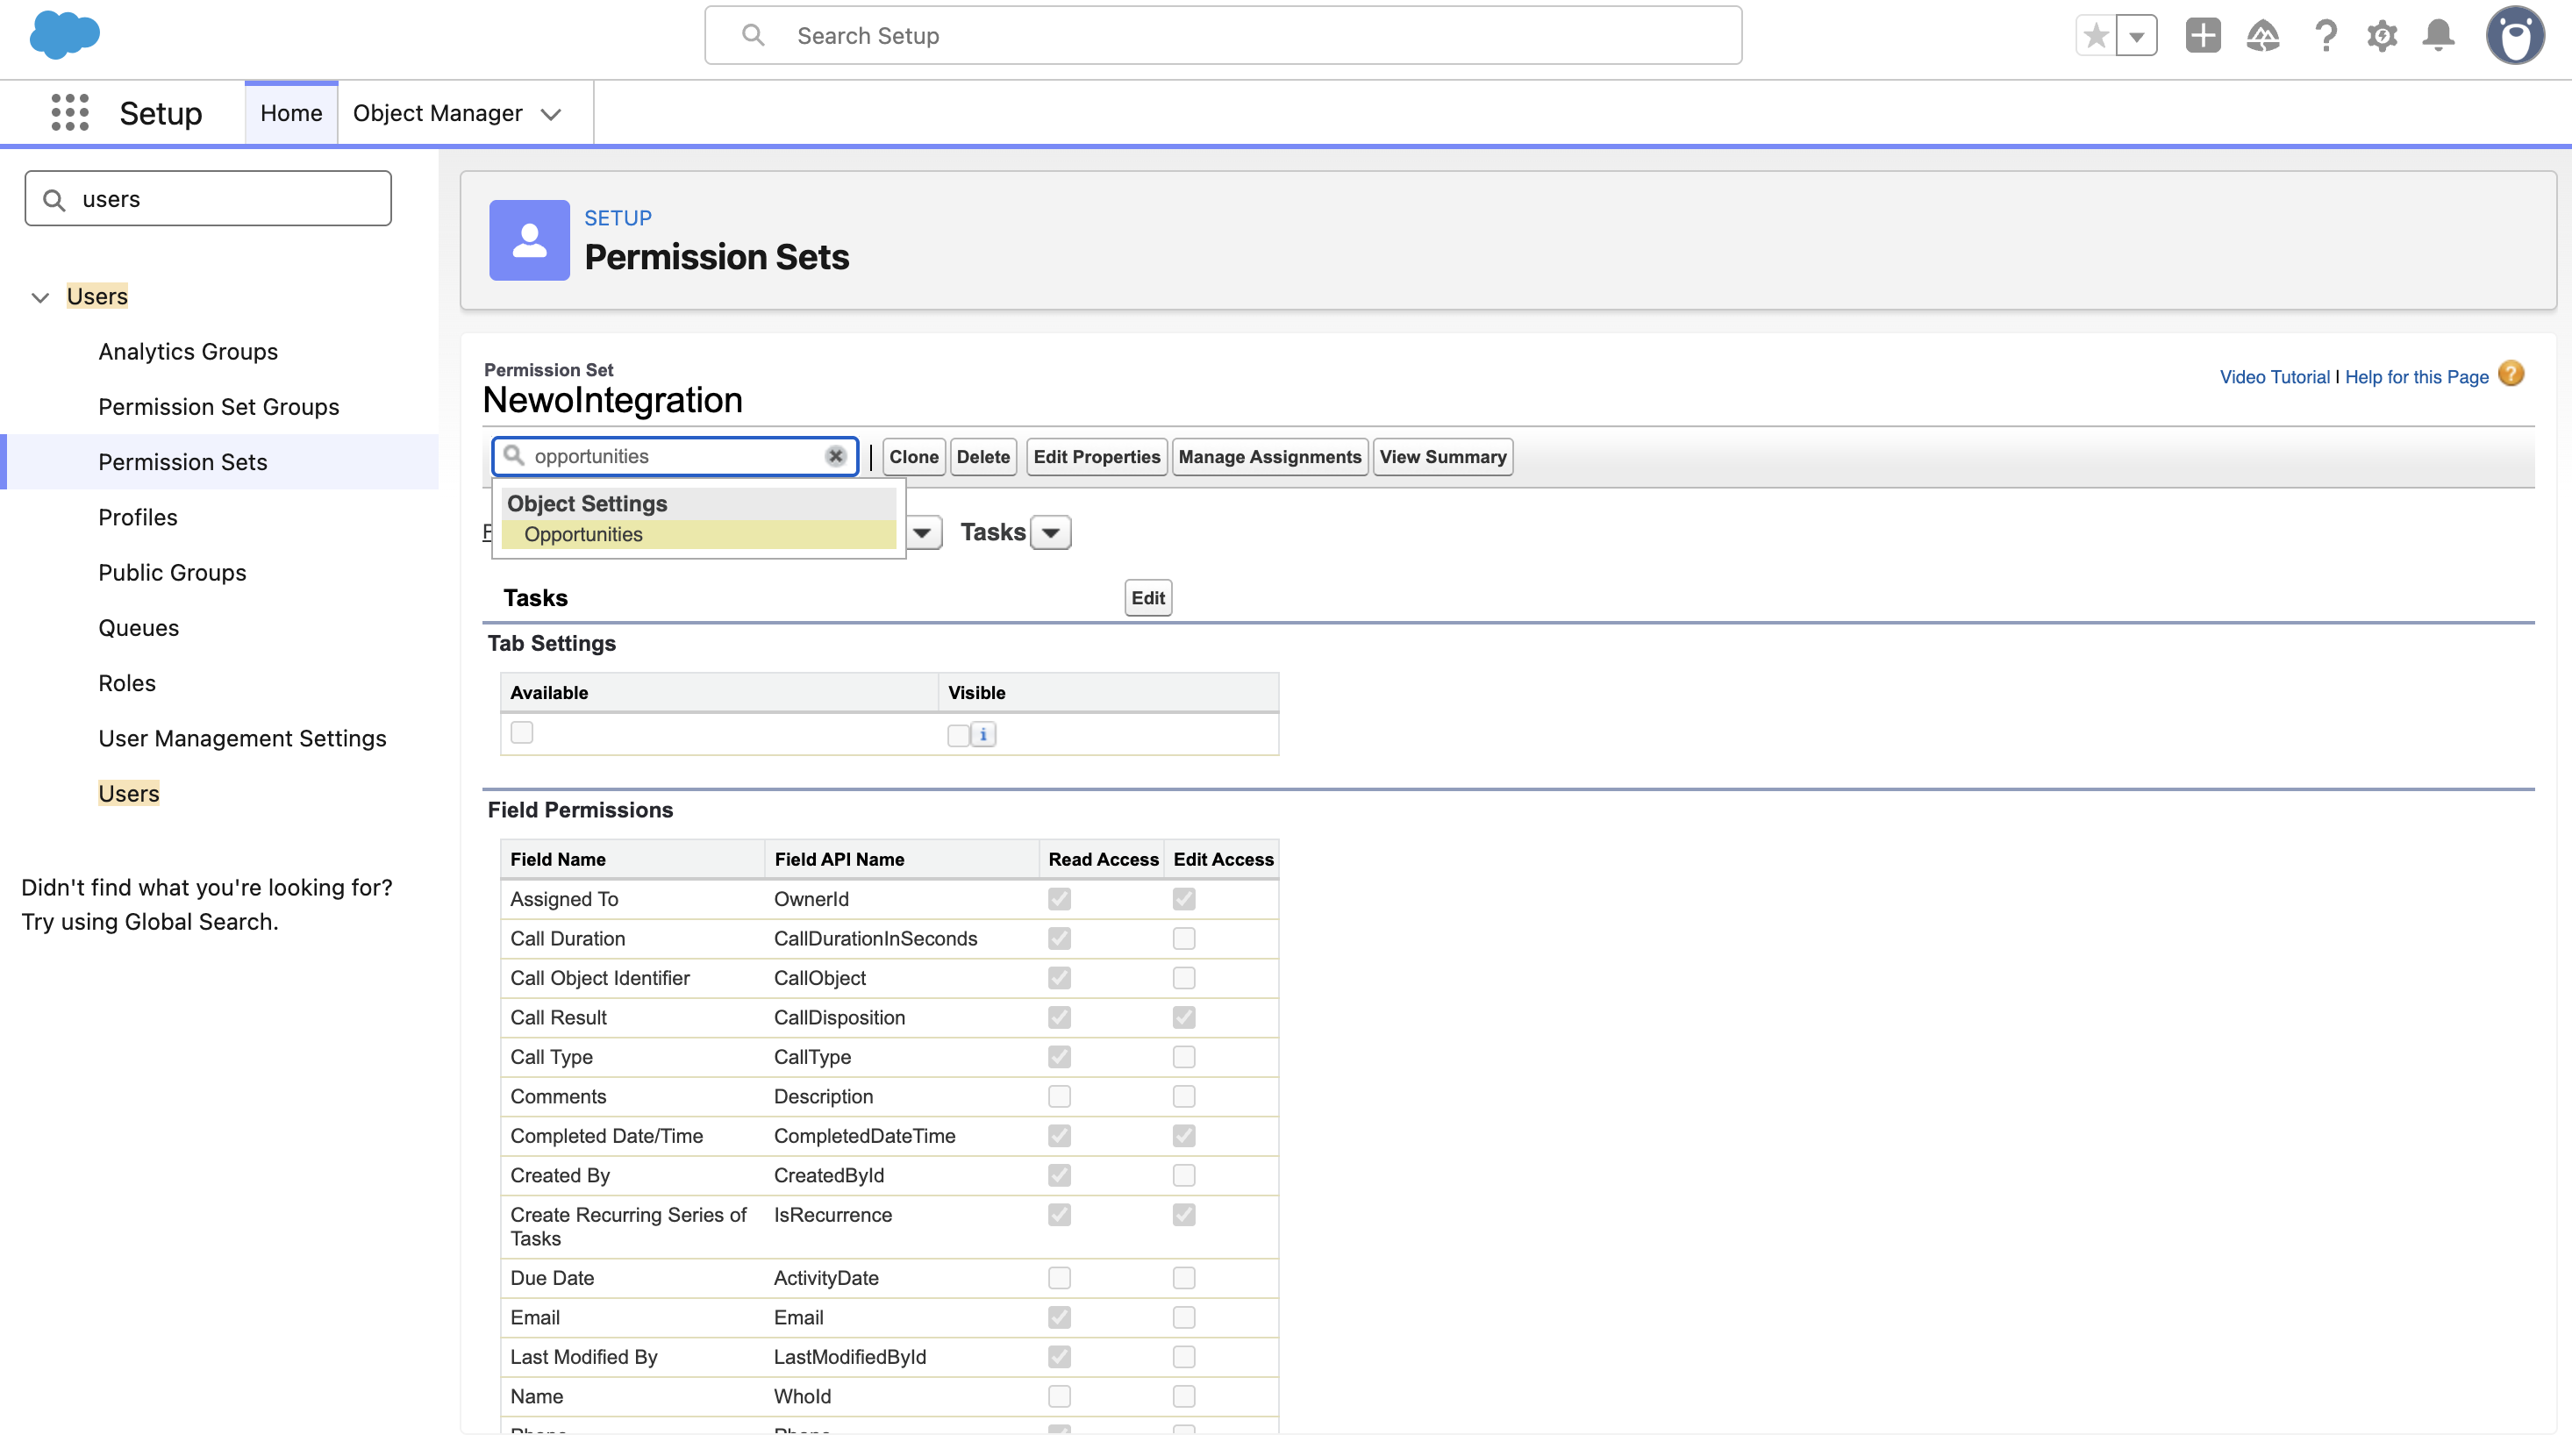Screen dimensions: 2572x1456
Task: Open Public Groups in the sidebar
Action: click(172, 573)
